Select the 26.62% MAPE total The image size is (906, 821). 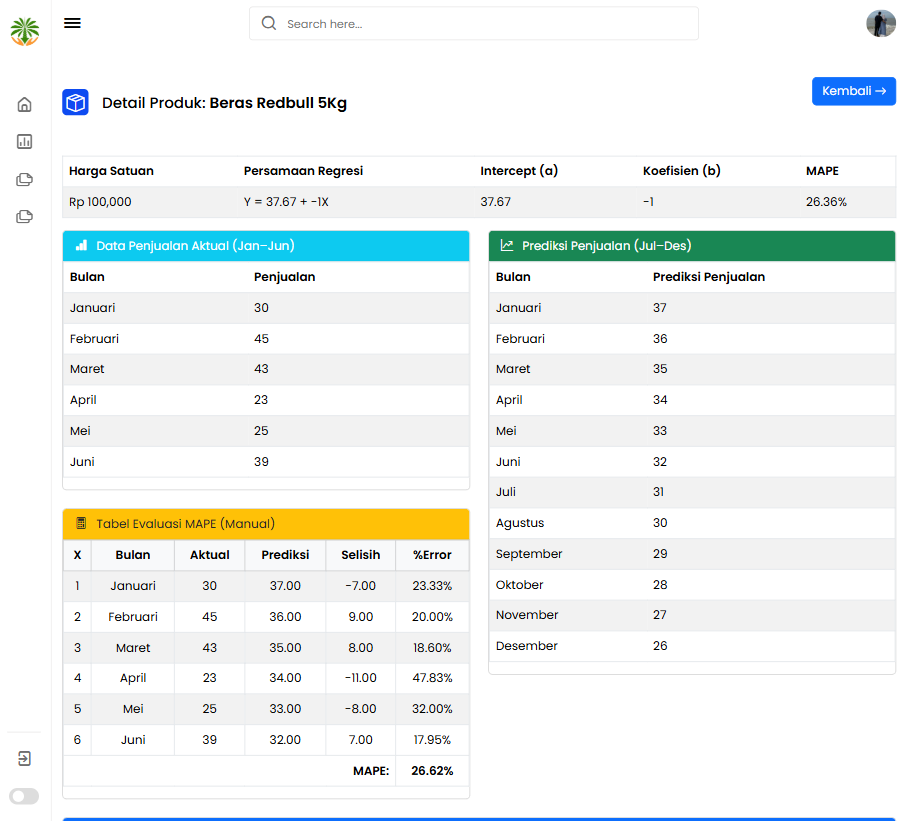click(432, 771)
